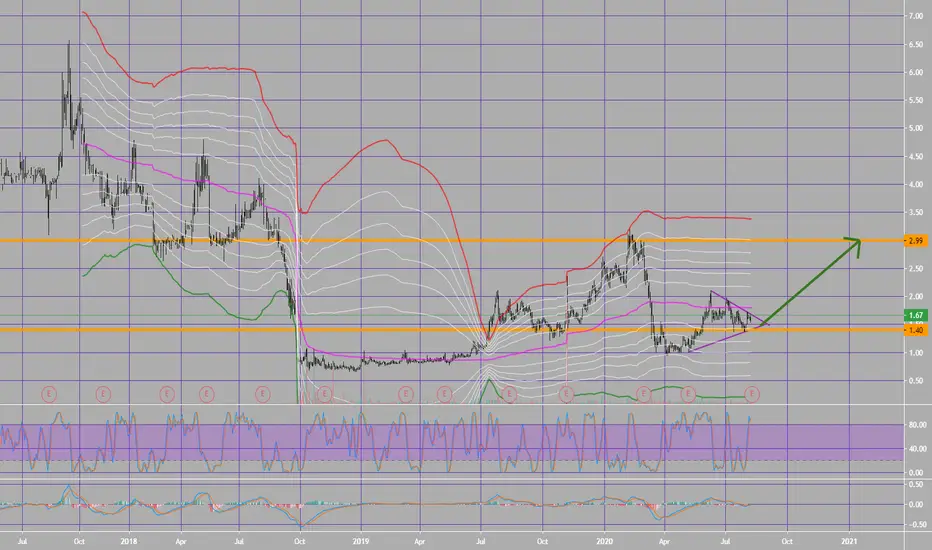932x550 pixels.
Task: Click the 80.00 stochastic scale label
Action: (917, 425)
